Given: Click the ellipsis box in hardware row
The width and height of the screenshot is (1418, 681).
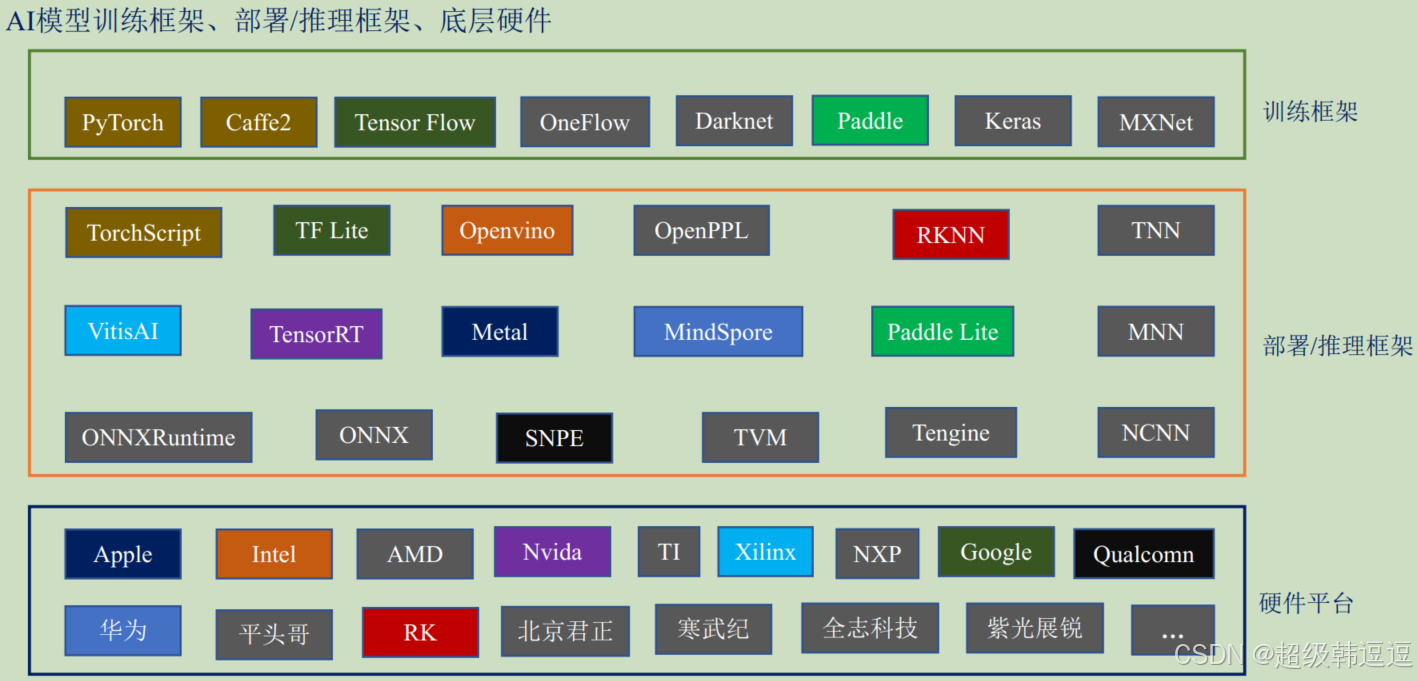Looking at the screenshot, I should click(x=1173, y=630).
